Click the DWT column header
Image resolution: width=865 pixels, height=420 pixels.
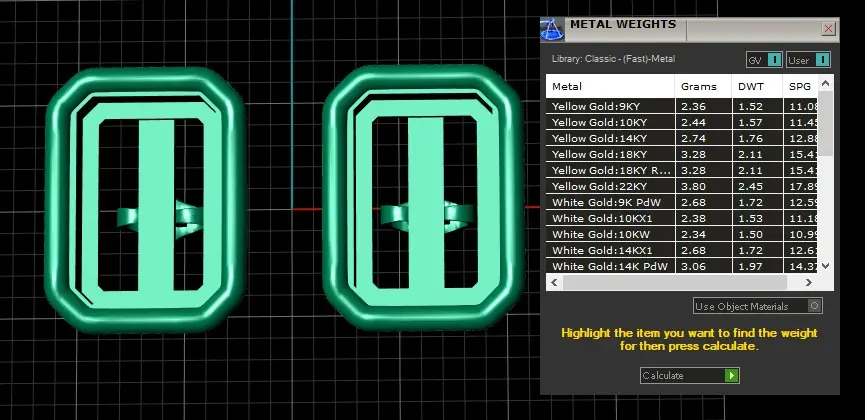tap(757, 86)
